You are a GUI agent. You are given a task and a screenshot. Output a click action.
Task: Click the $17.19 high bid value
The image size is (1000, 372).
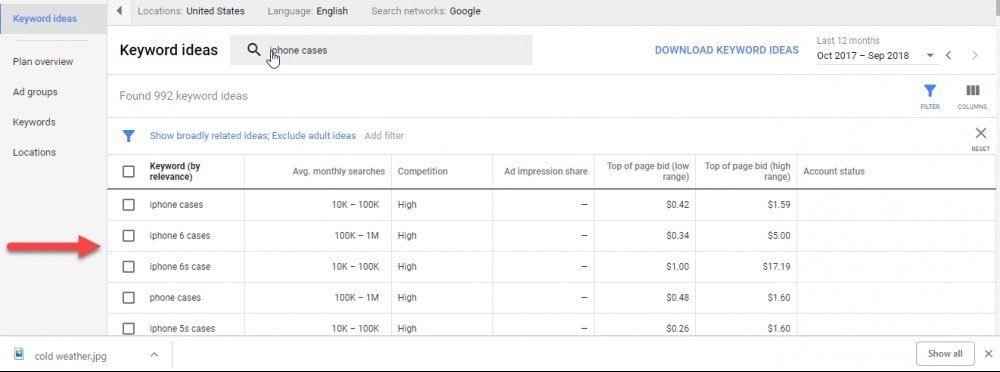[x=776, y=267]
